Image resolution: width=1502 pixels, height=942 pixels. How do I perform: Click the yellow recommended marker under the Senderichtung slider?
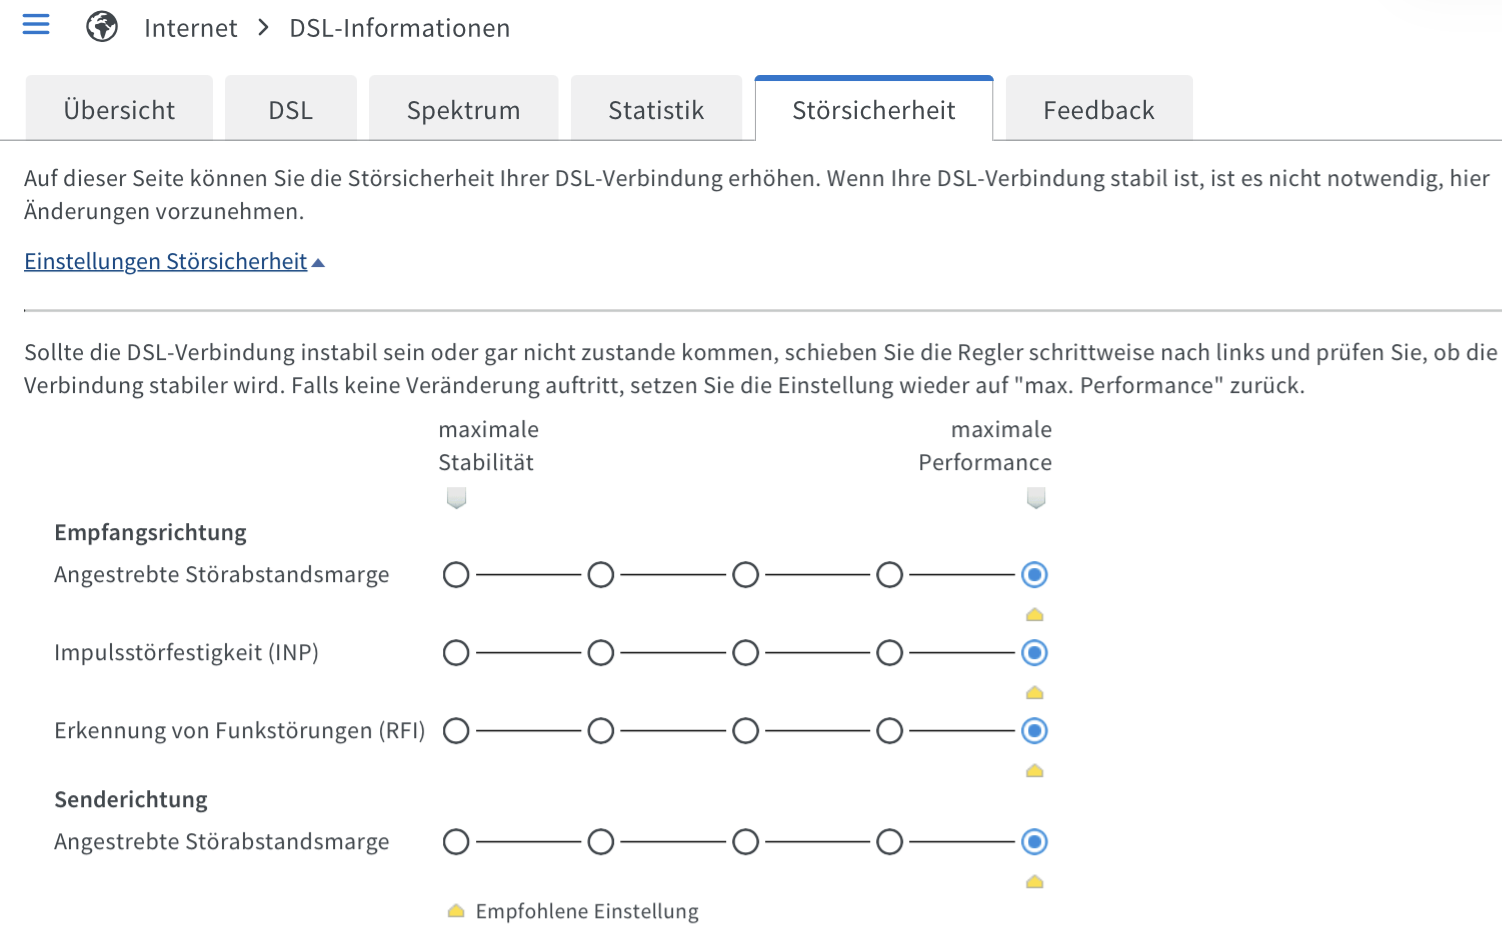[x=1035, y=881]
